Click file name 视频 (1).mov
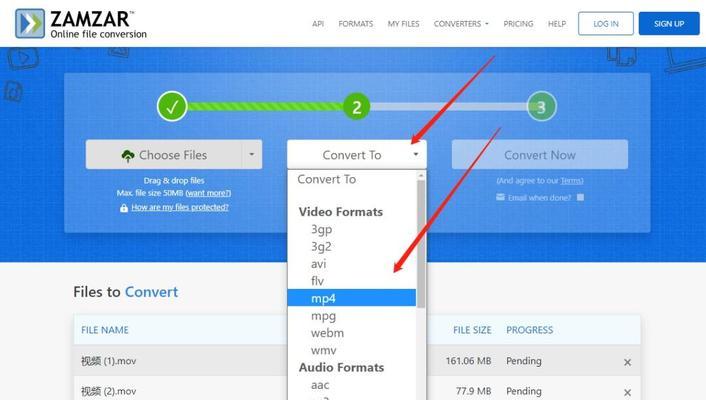Viewport: 706px width, 400px height. (x=109, y=361)
